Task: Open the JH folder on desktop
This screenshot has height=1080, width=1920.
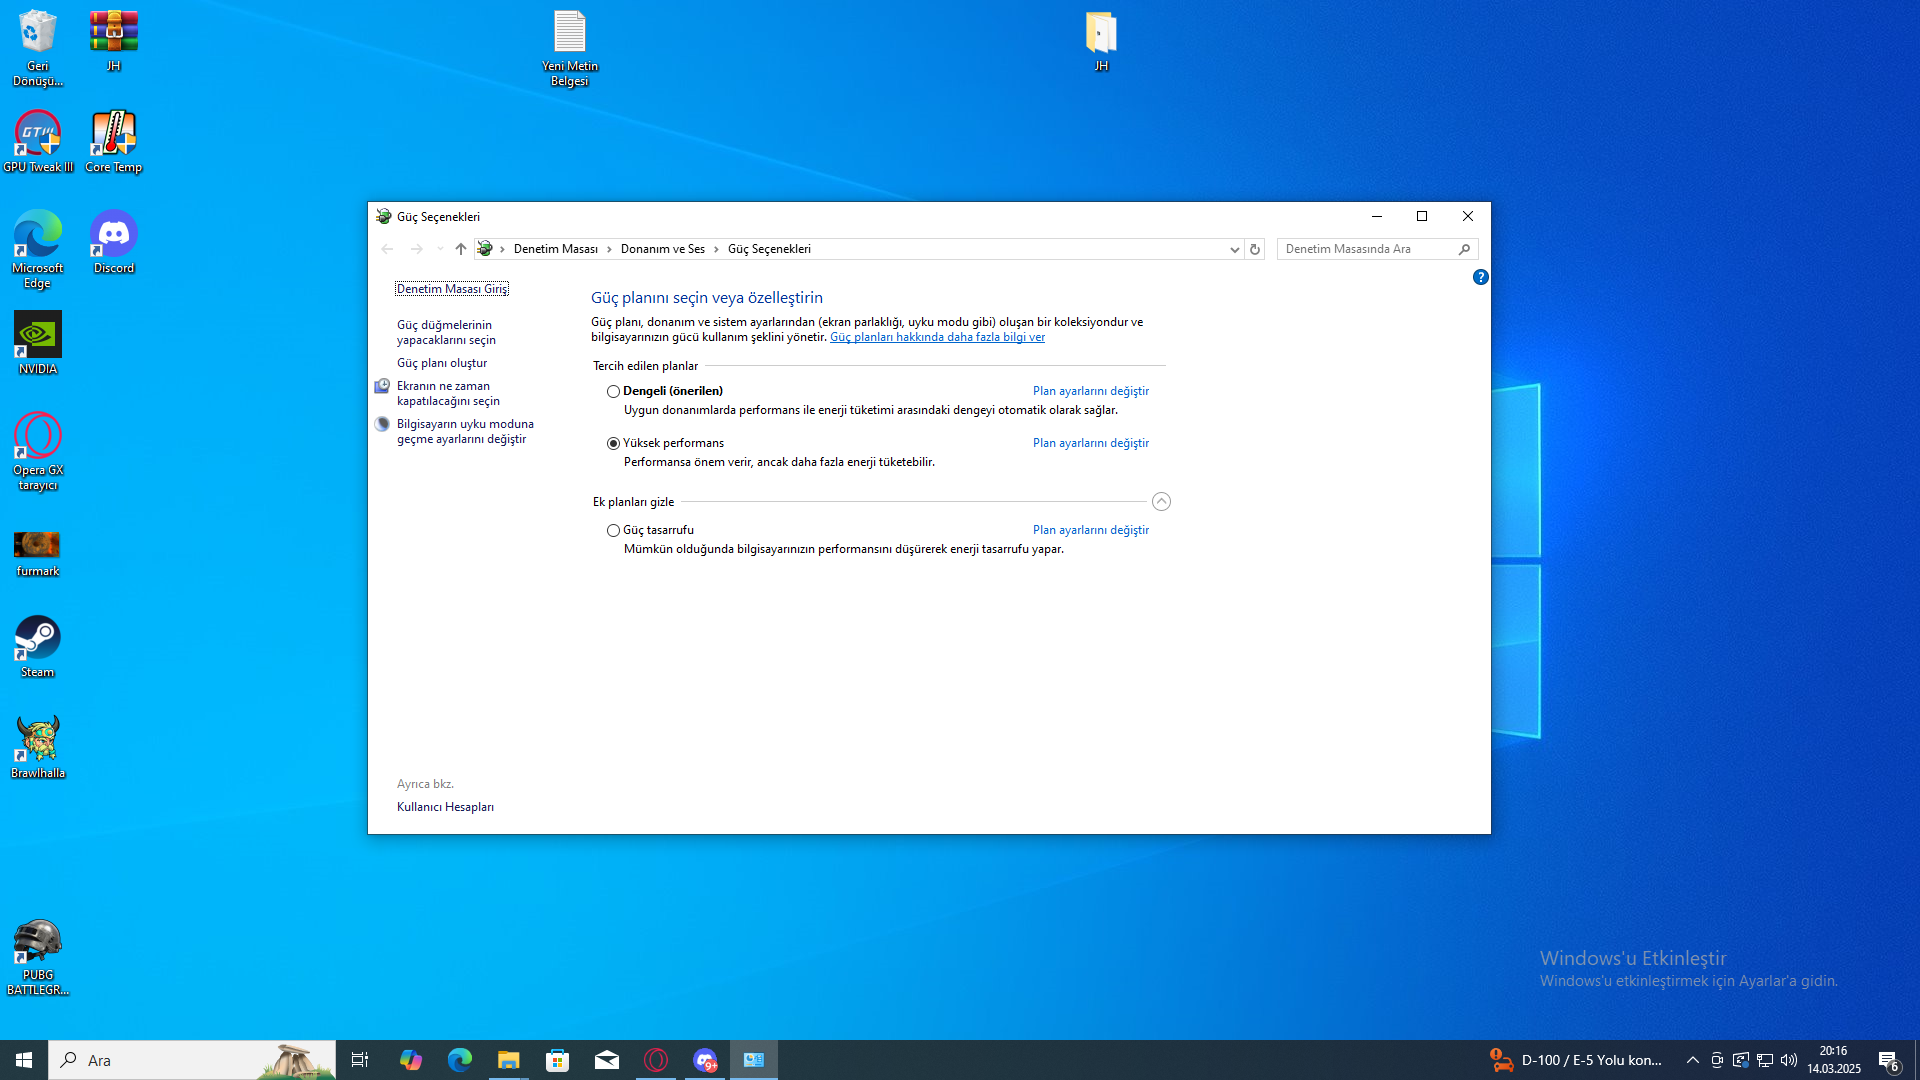Action: [x=1101, y=41]
